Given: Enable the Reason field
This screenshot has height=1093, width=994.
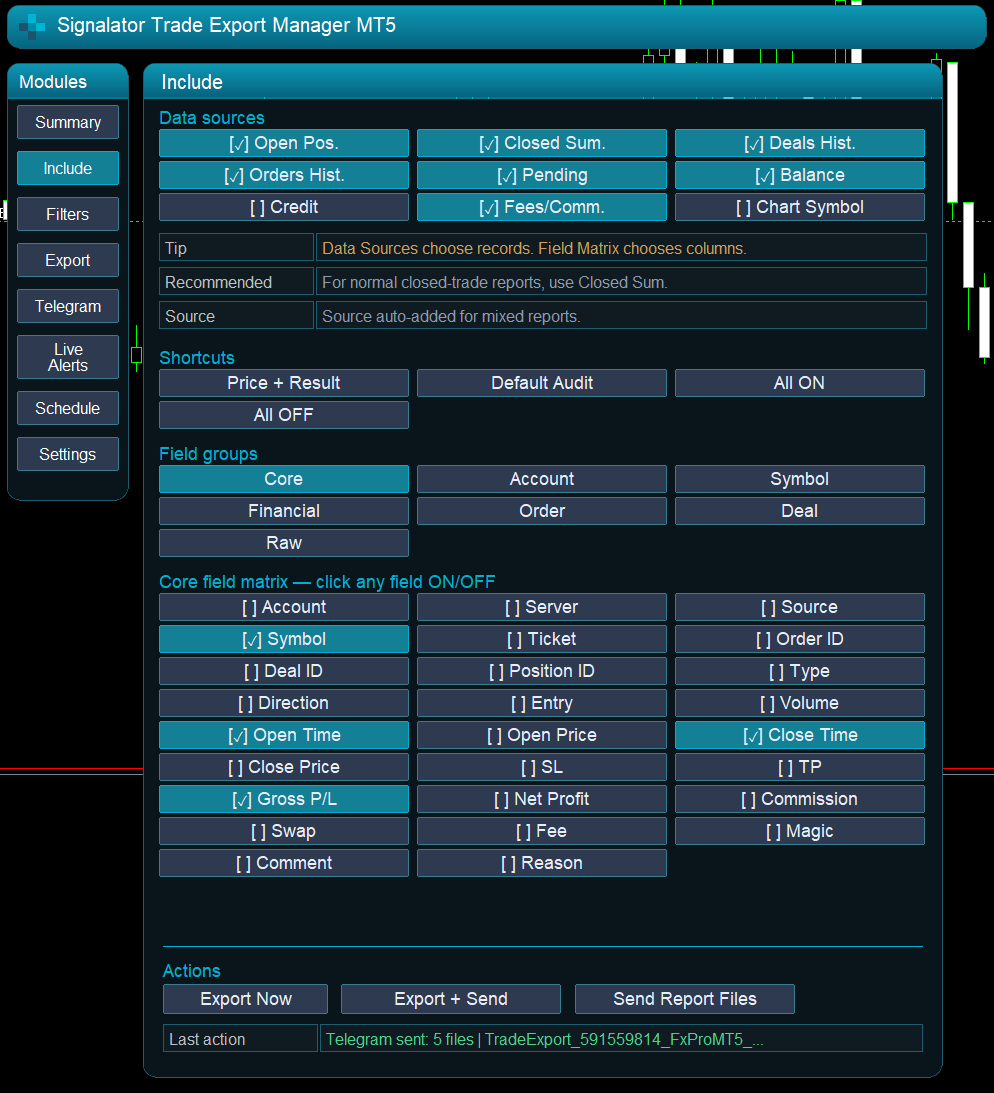Looking at the screenshot, I should point(542,864).
